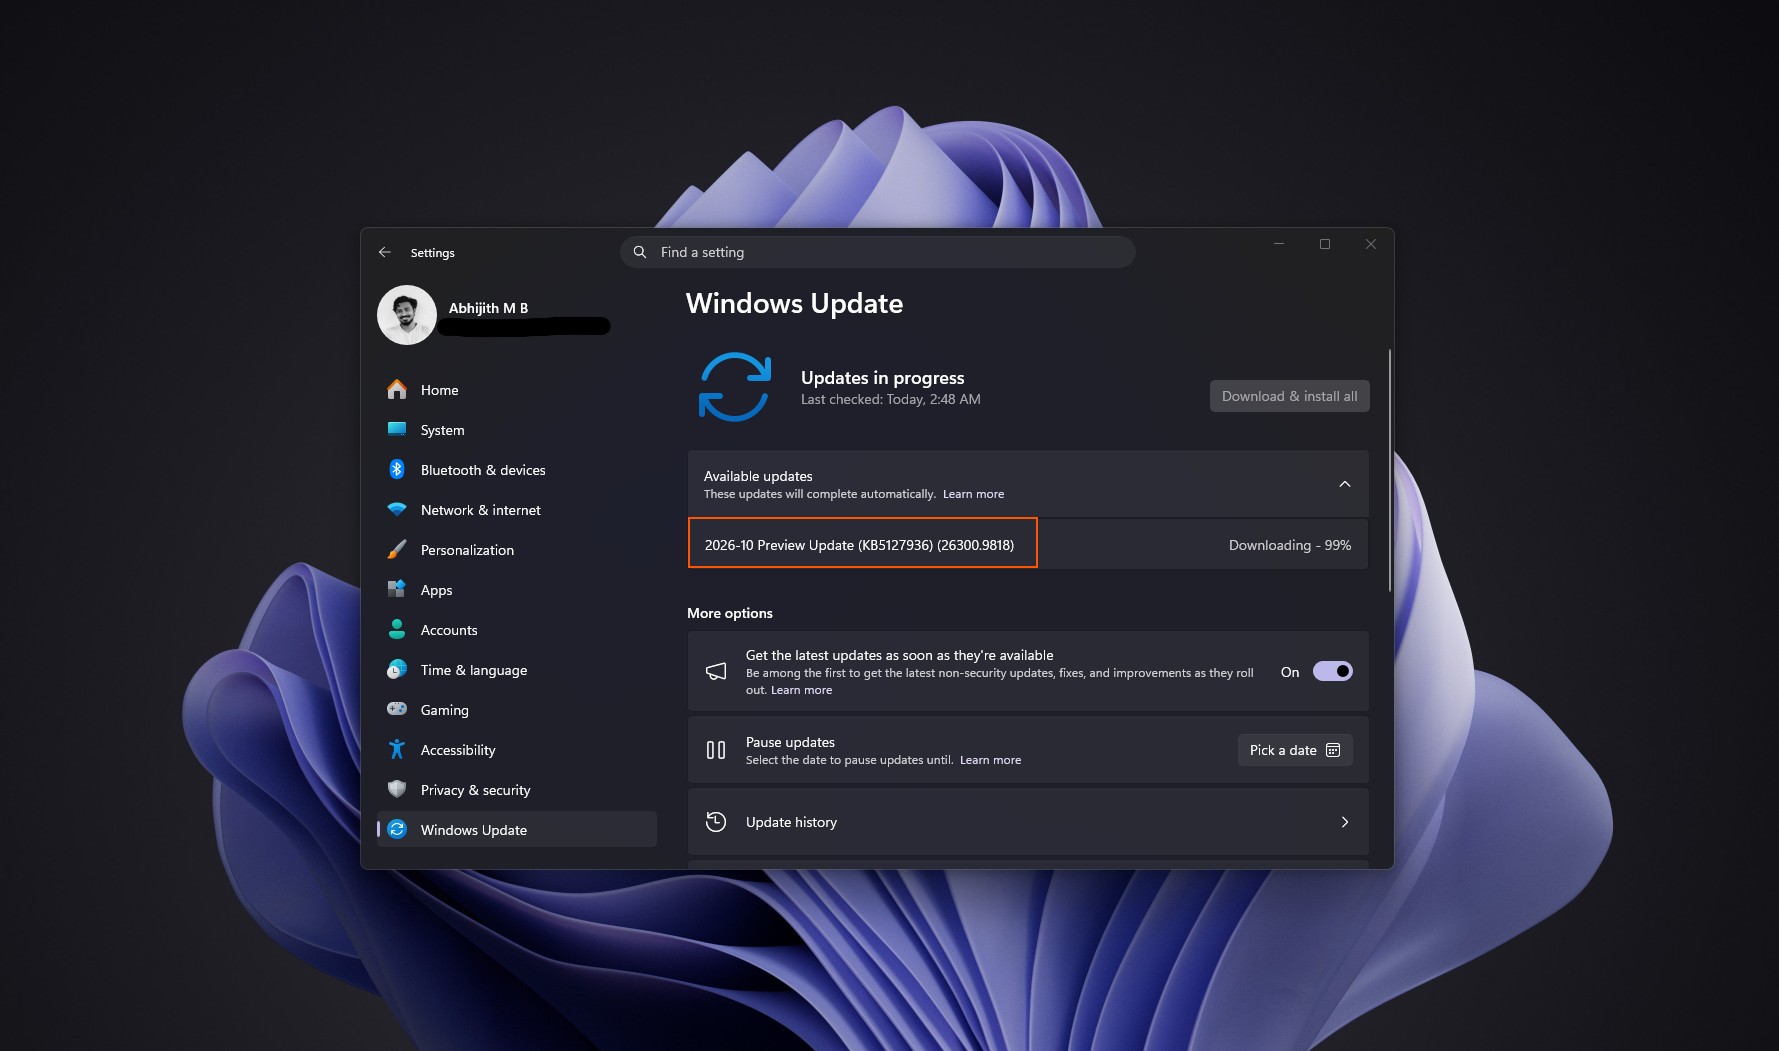
Task: Click the Network wifi icon
Action: pos(397,509)
